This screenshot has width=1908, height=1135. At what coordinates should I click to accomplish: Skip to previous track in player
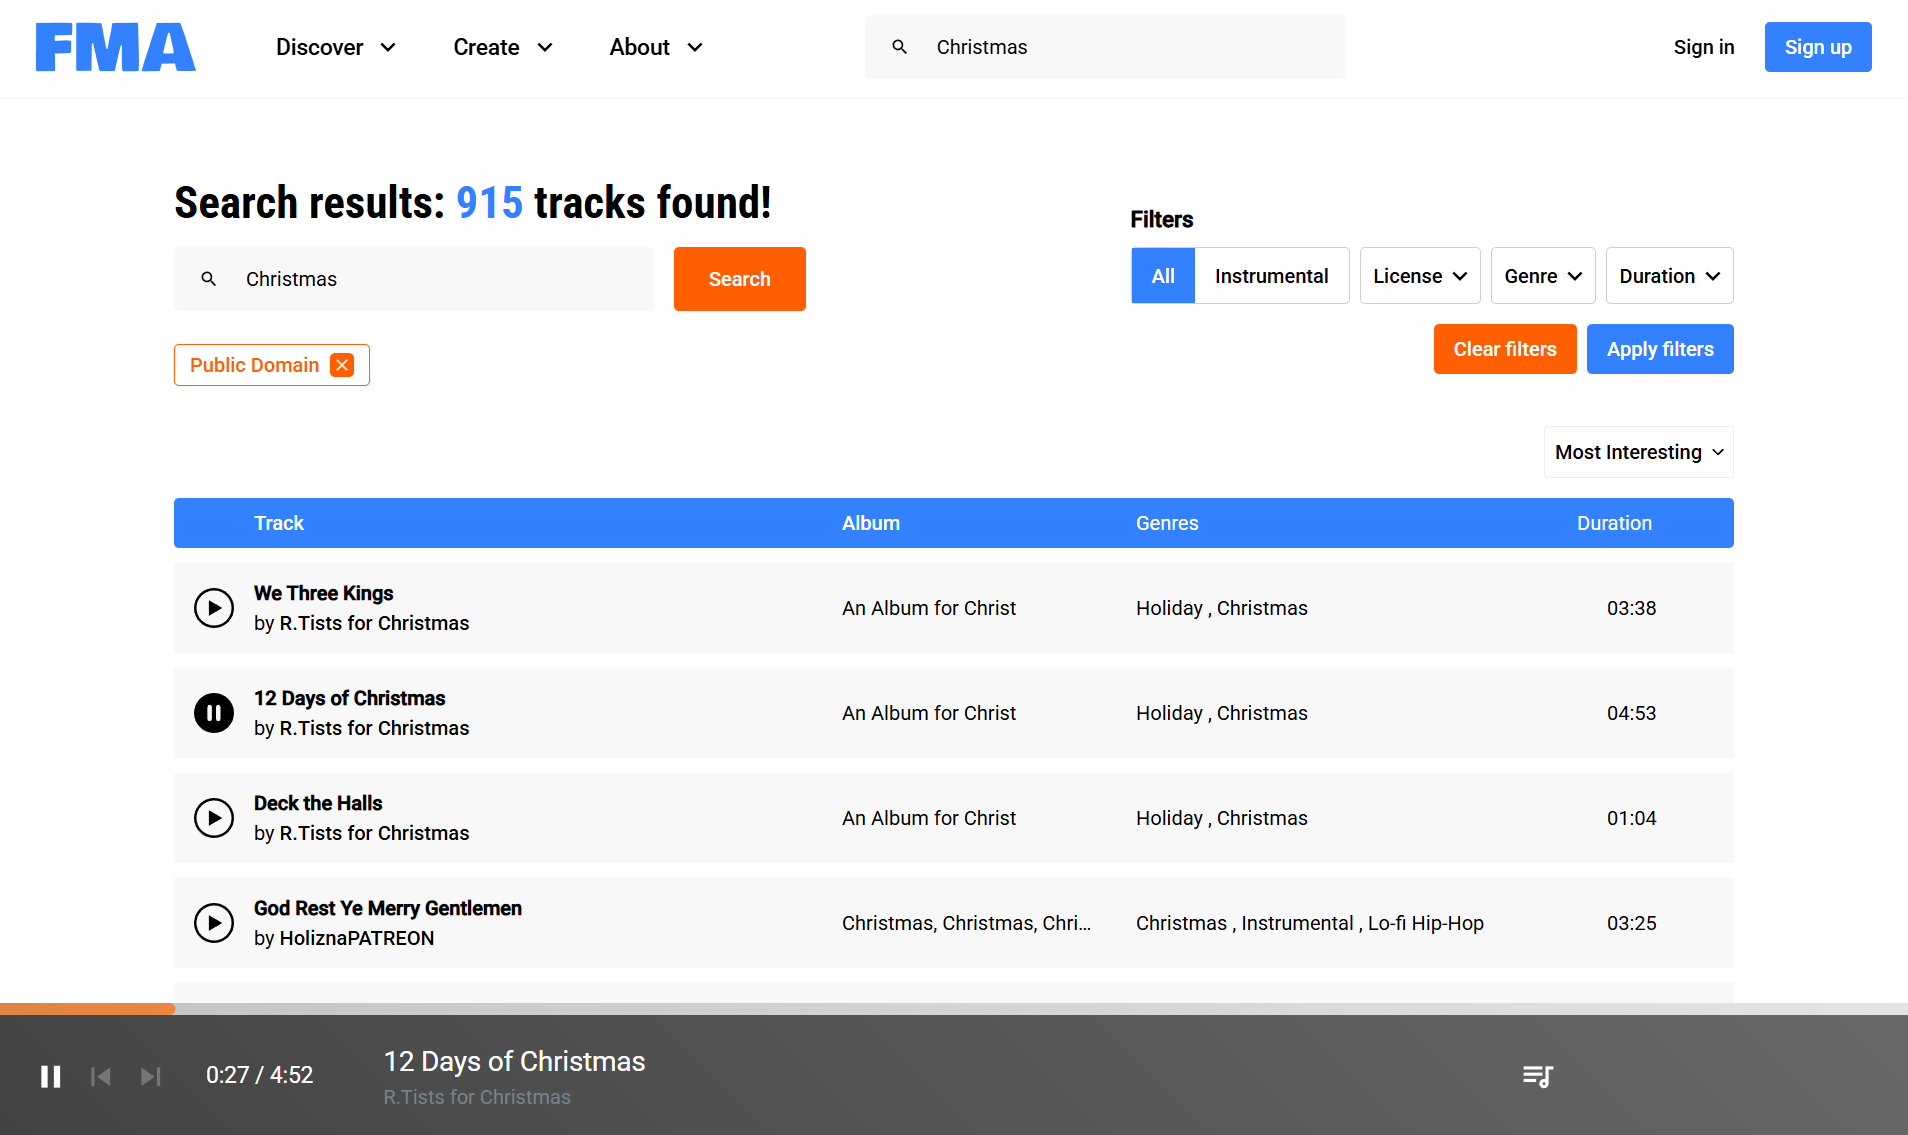coord(101,1076)
